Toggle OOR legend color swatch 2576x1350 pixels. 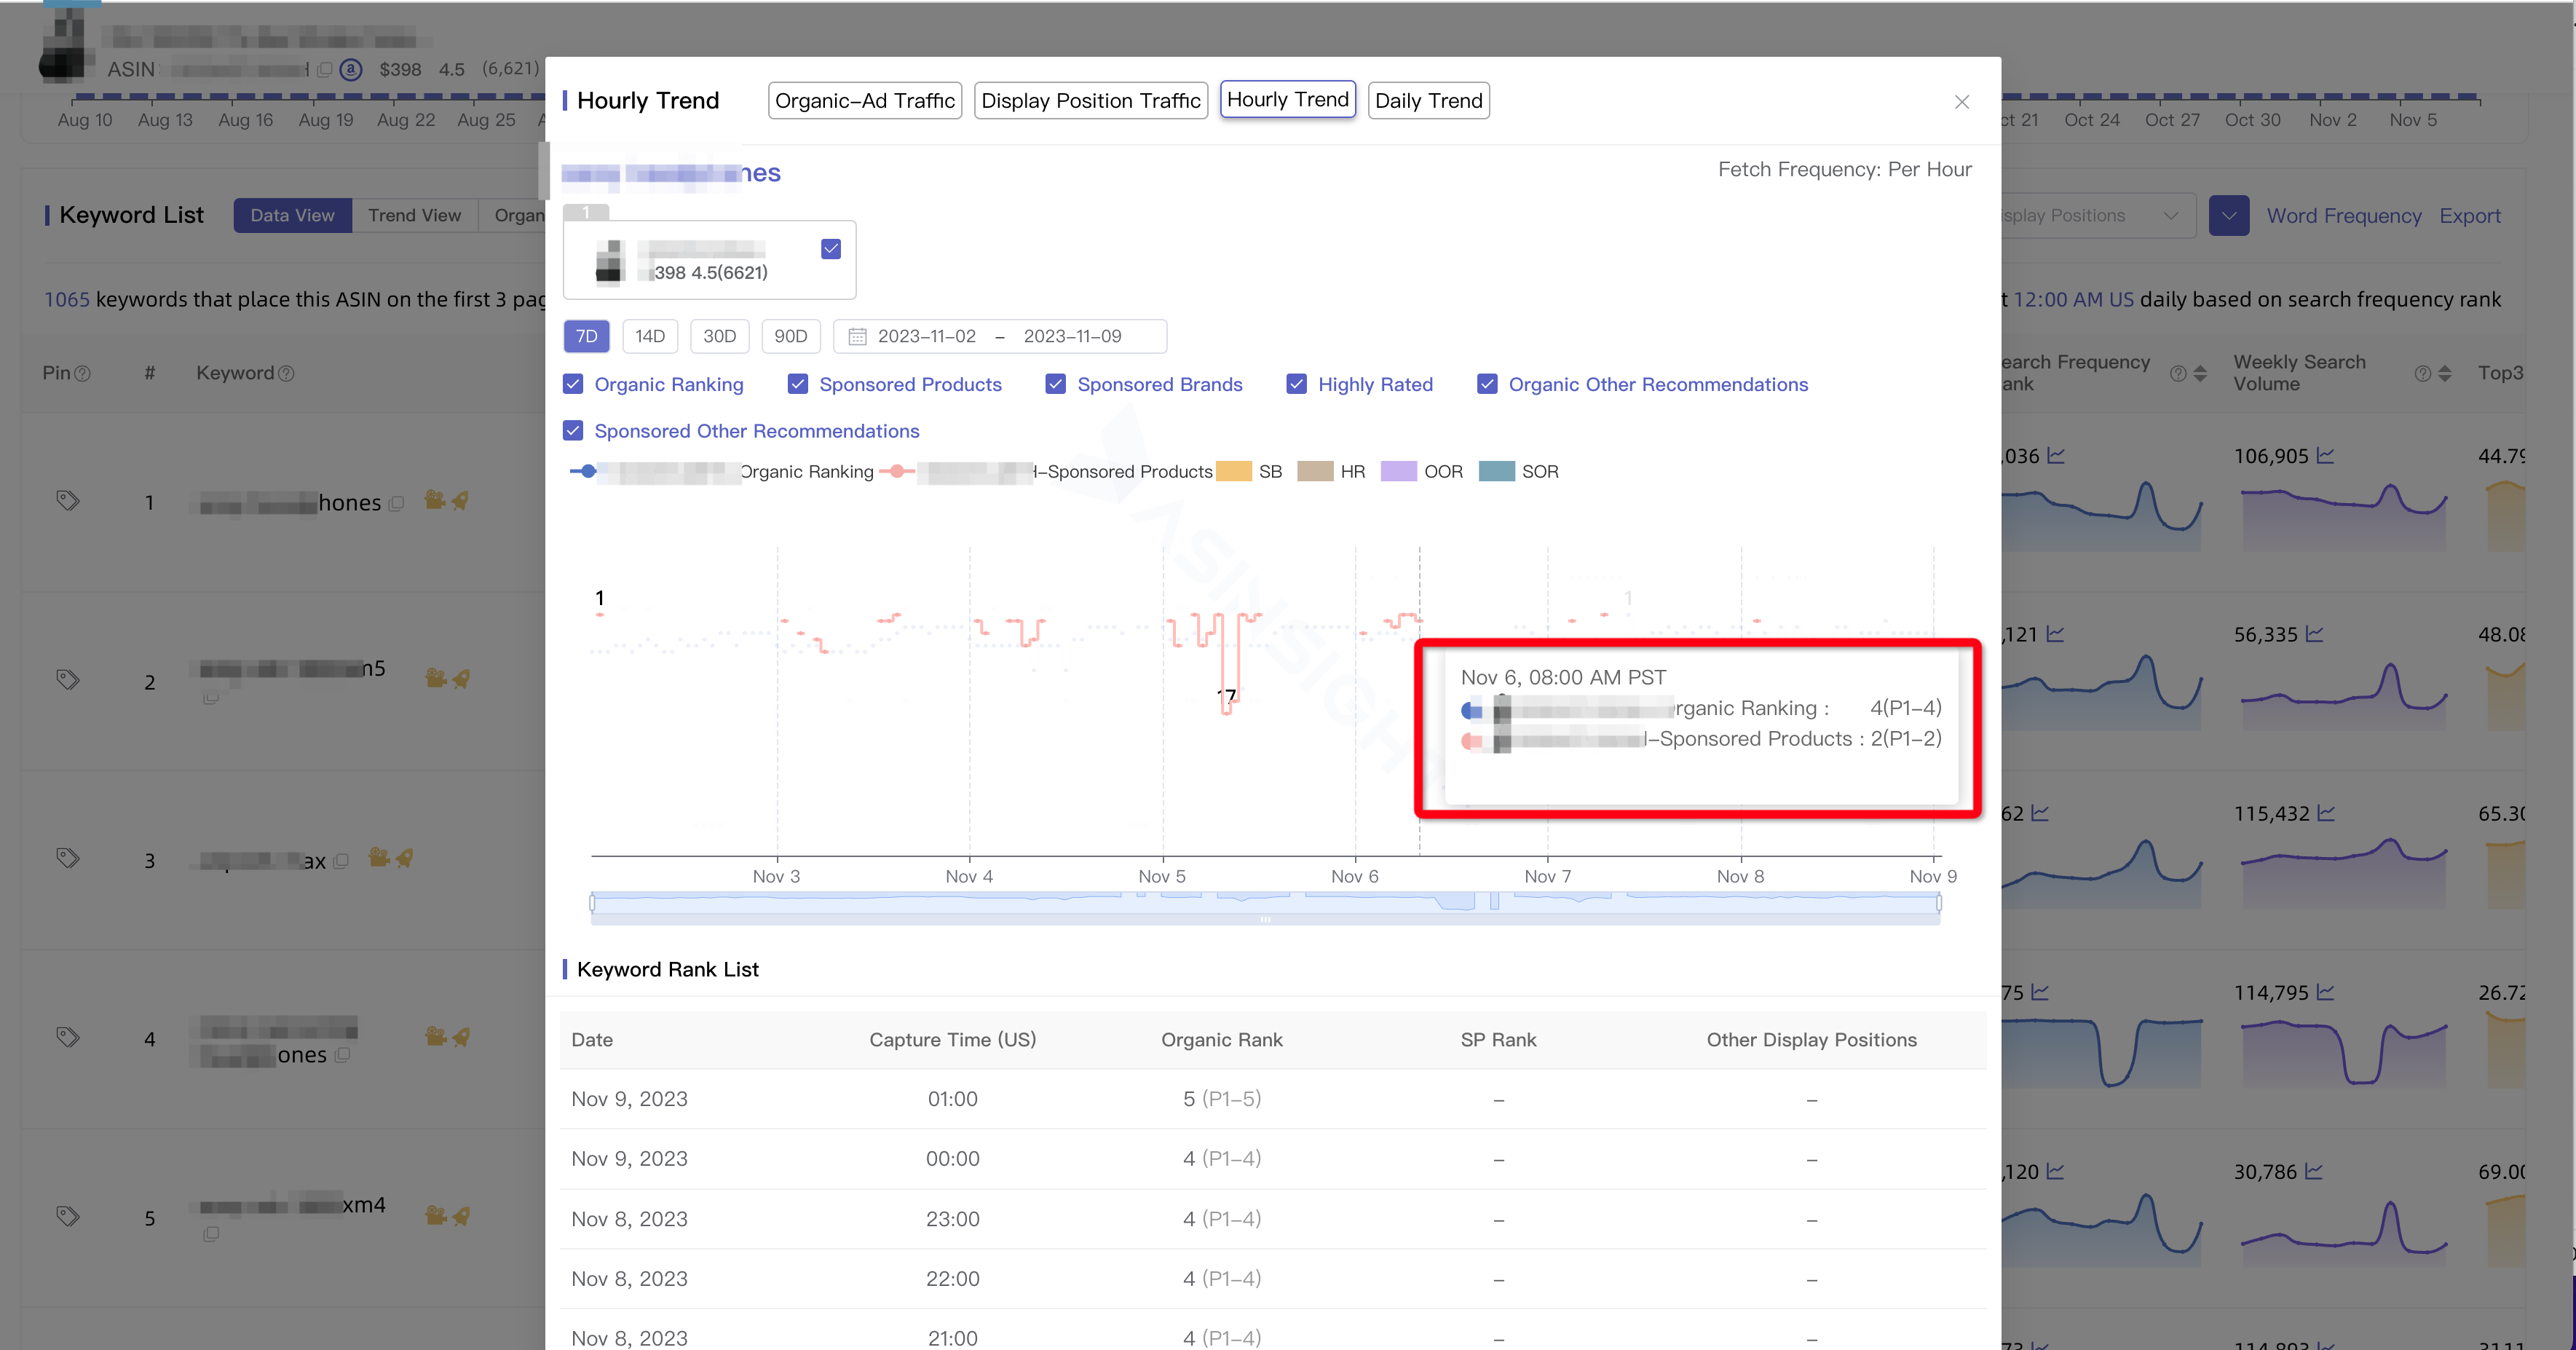[1399, 472]
